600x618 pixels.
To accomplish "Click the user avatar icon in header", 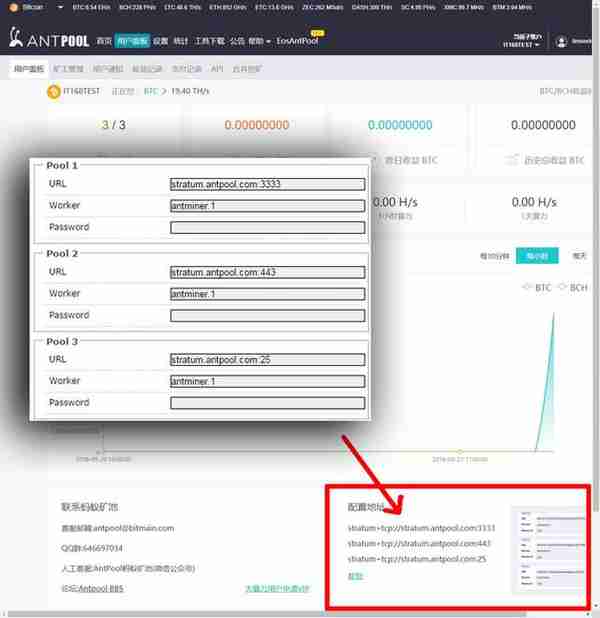I will coord(561,41).
